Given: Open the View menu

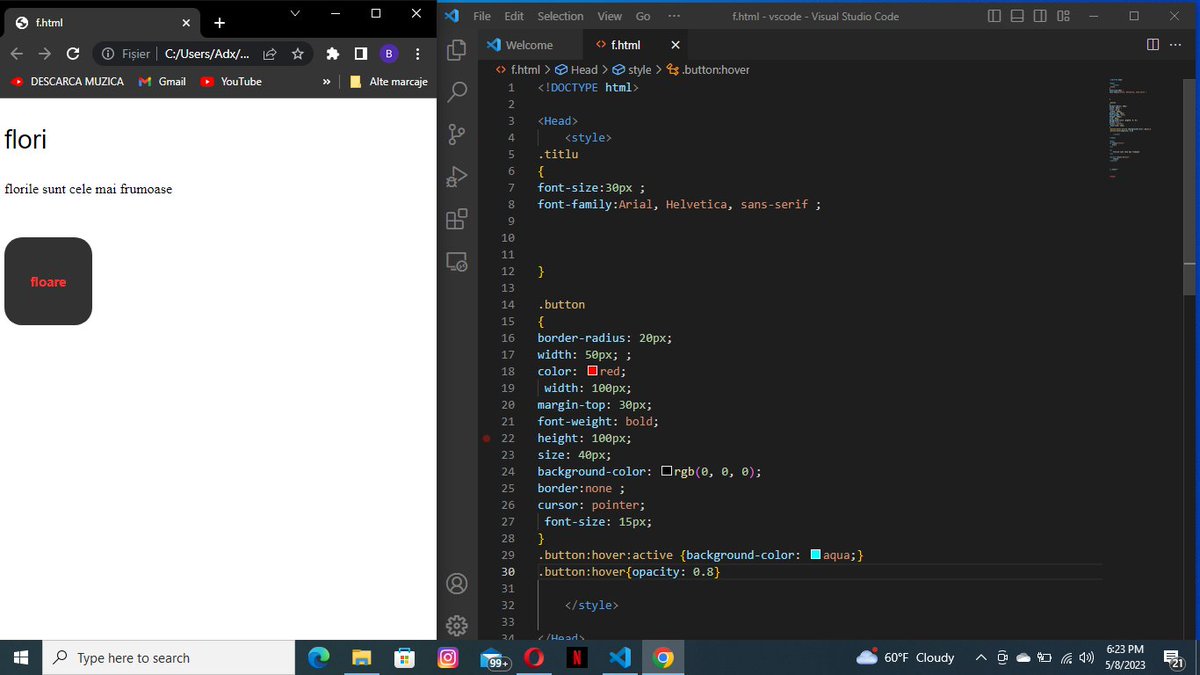Looking at the screenshot, I should coord(609,16).
